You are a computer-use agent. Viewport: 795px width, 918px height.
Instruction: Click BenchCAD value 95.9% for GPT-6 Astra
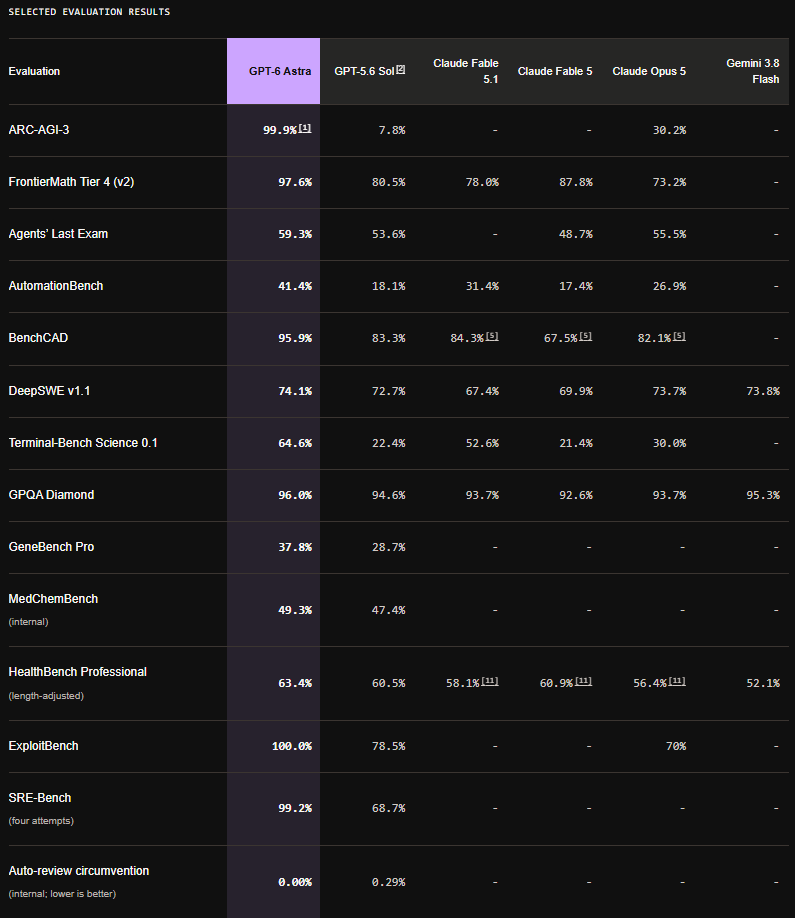(x=295, y=338)
